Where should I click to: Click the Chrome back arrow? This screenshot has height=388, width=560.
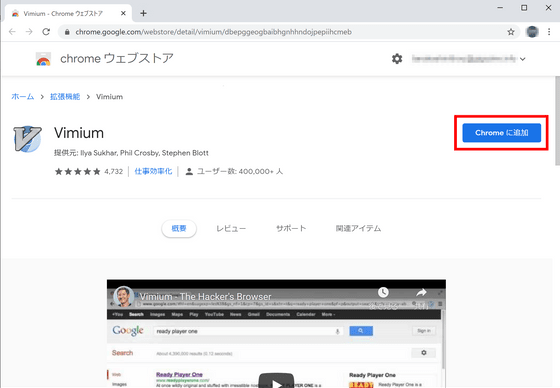(12, 32)
